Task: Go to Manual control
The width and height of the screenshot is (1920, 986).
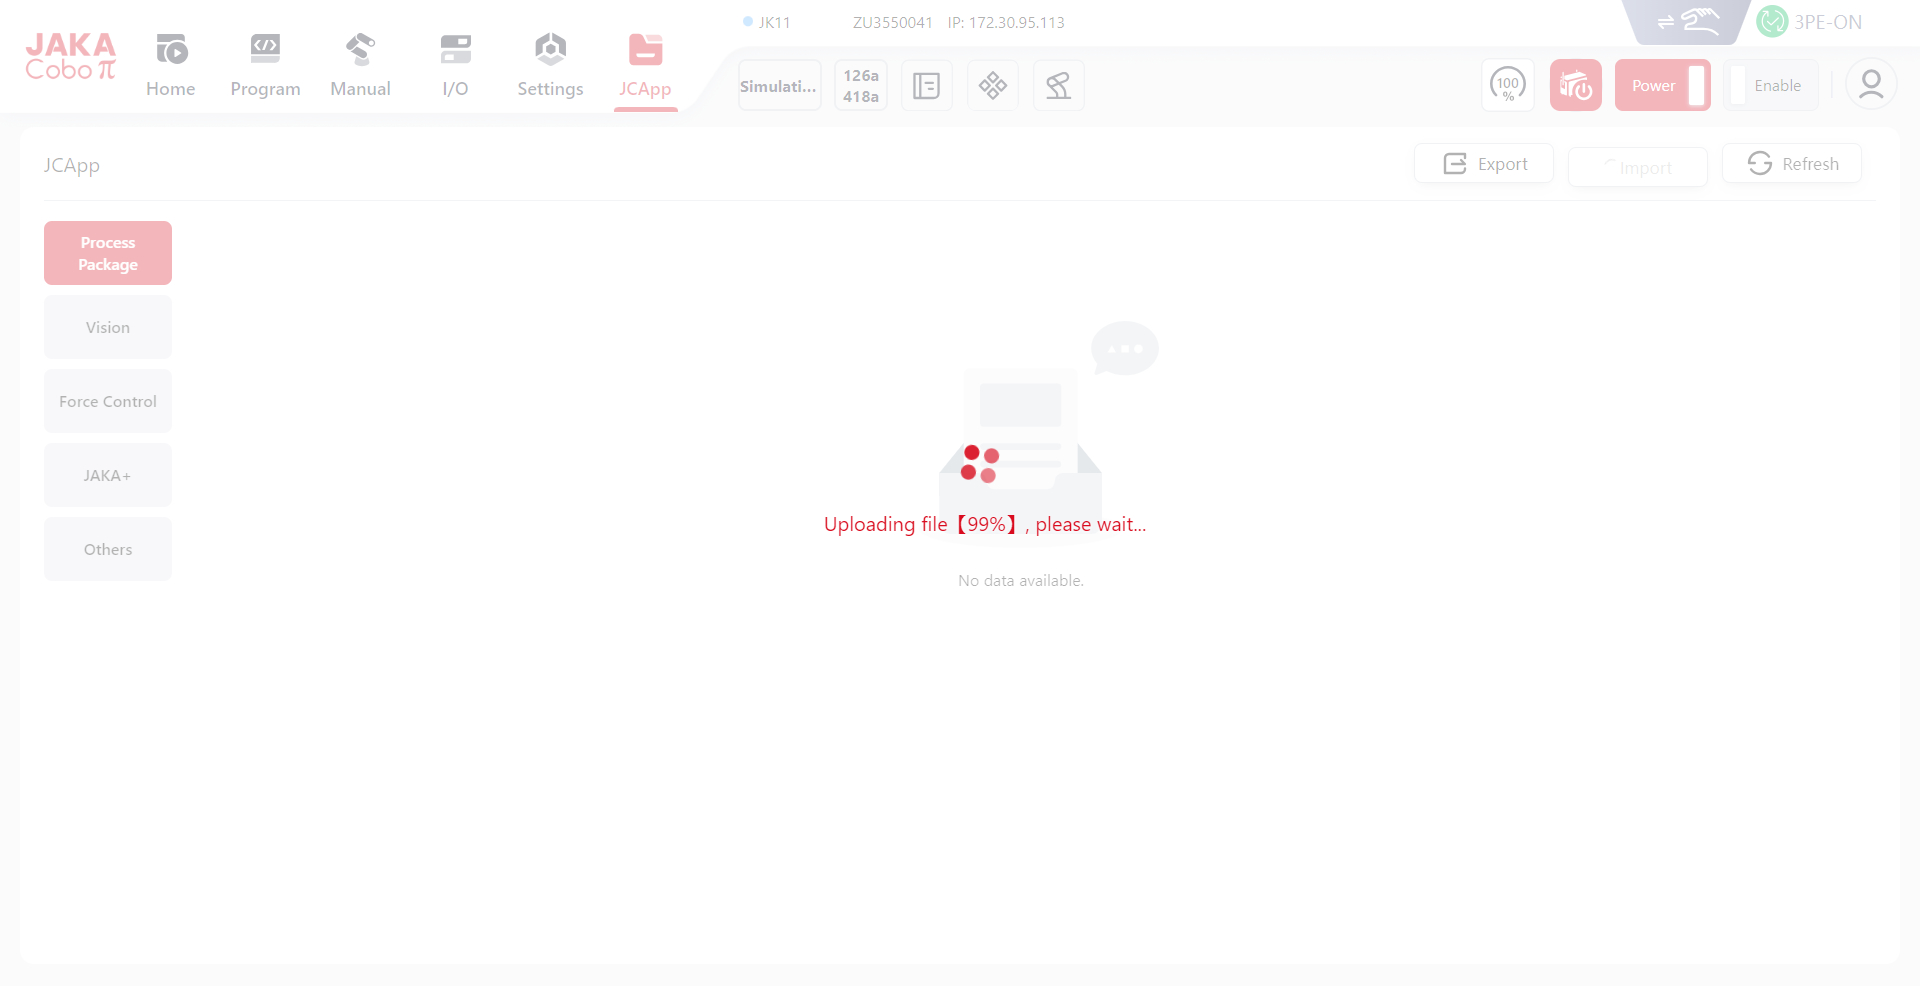Action: point(360,66)
